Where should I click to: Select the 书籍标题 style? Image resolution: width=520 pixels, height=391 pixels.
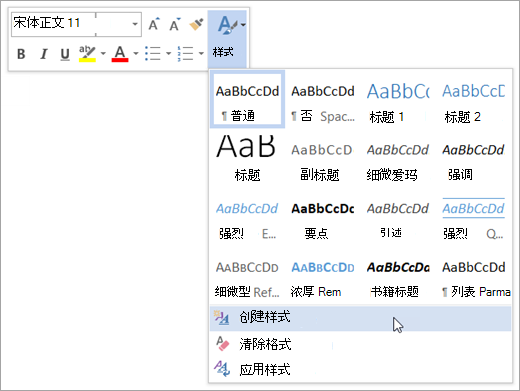(398, 275)
